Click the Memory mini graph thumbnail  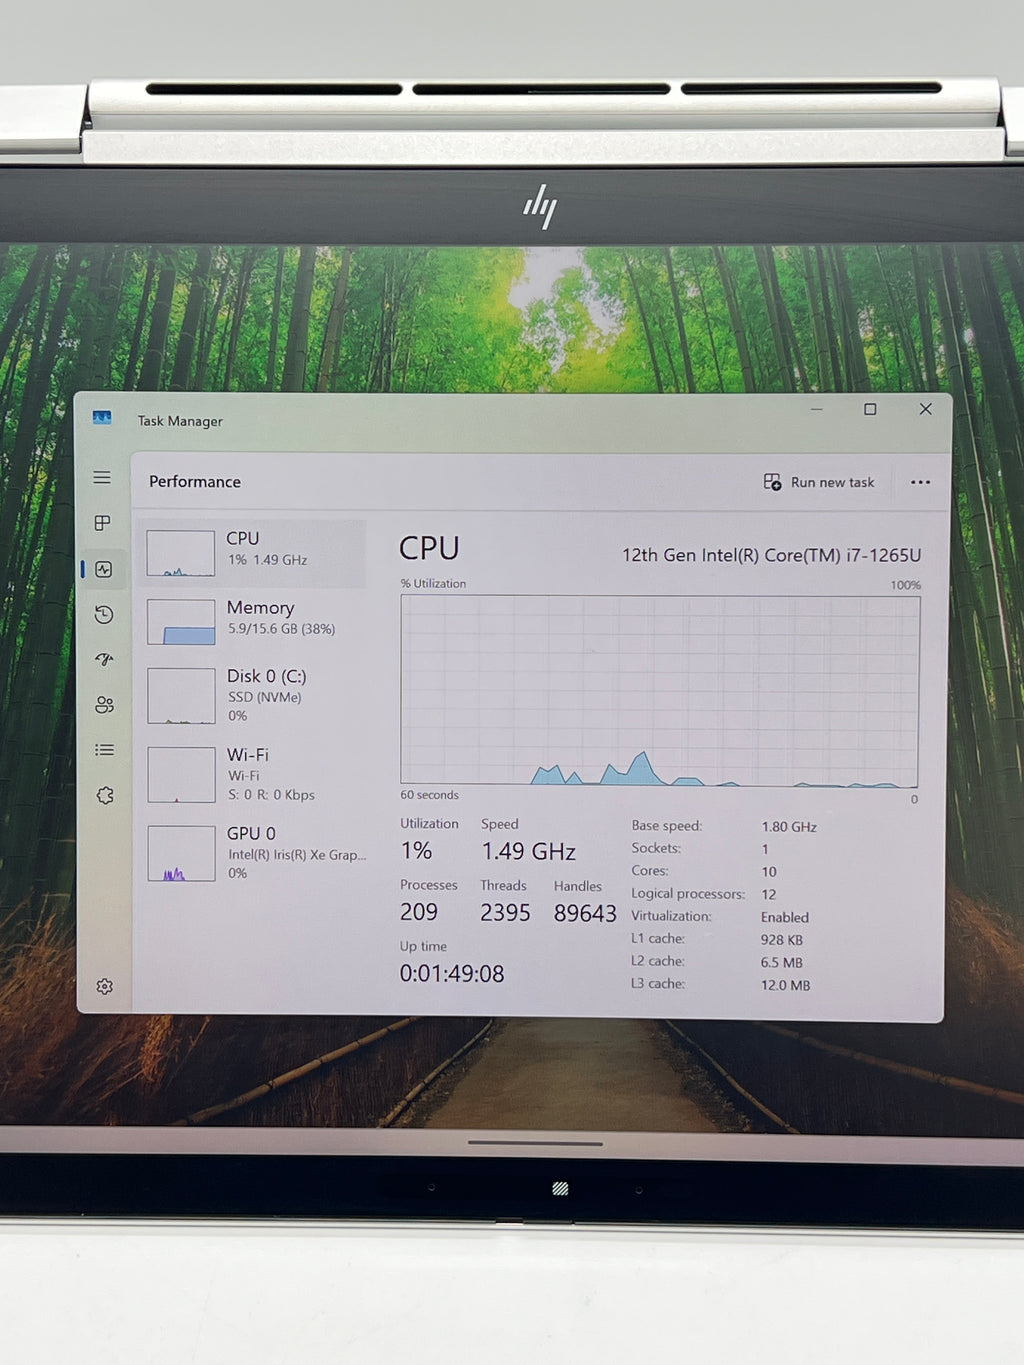pos(181,622)
